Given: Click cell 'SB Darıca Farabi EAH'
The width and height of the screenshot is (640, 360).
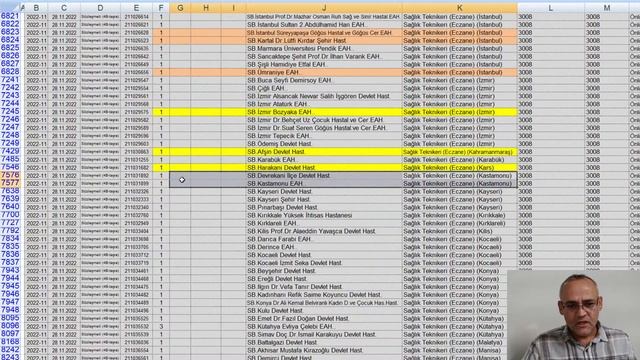Looking at the screenshot, I should click(x=324, y=239).
